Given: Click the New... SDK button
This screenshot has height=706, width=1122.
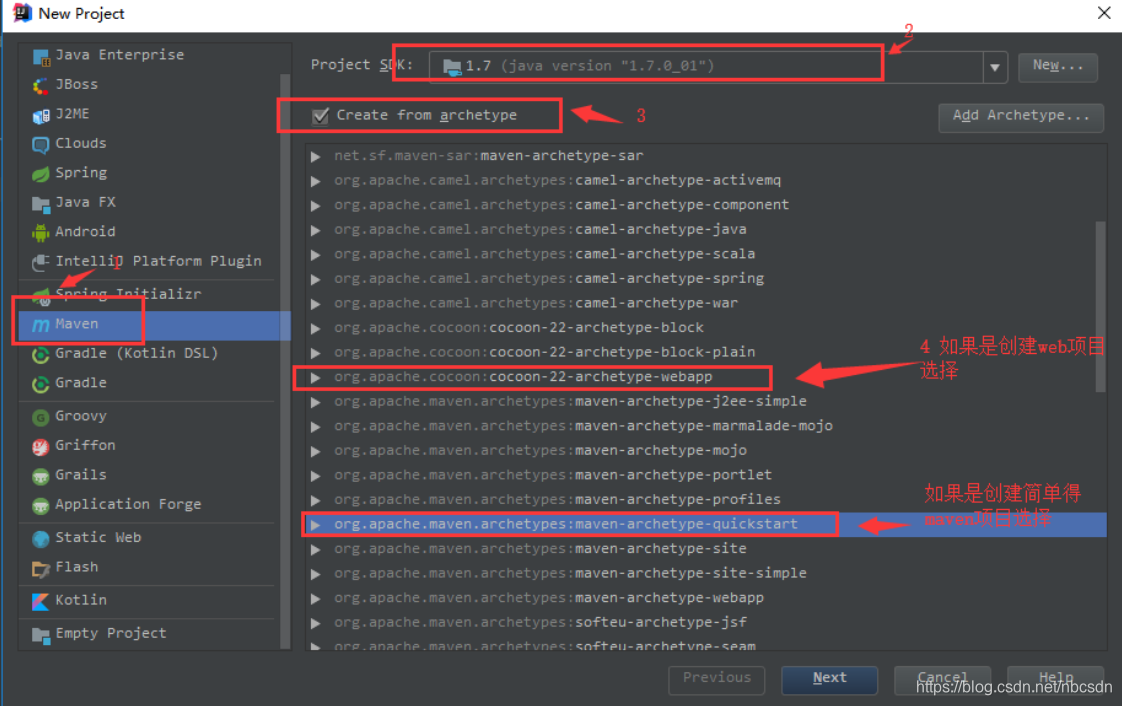Looking at the screenshot, I should point(1058,67).
